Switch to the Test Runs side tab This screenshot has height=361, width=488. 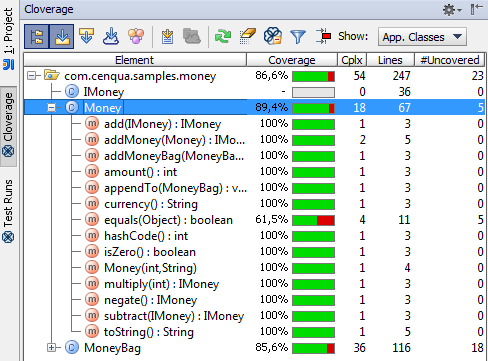8,211
